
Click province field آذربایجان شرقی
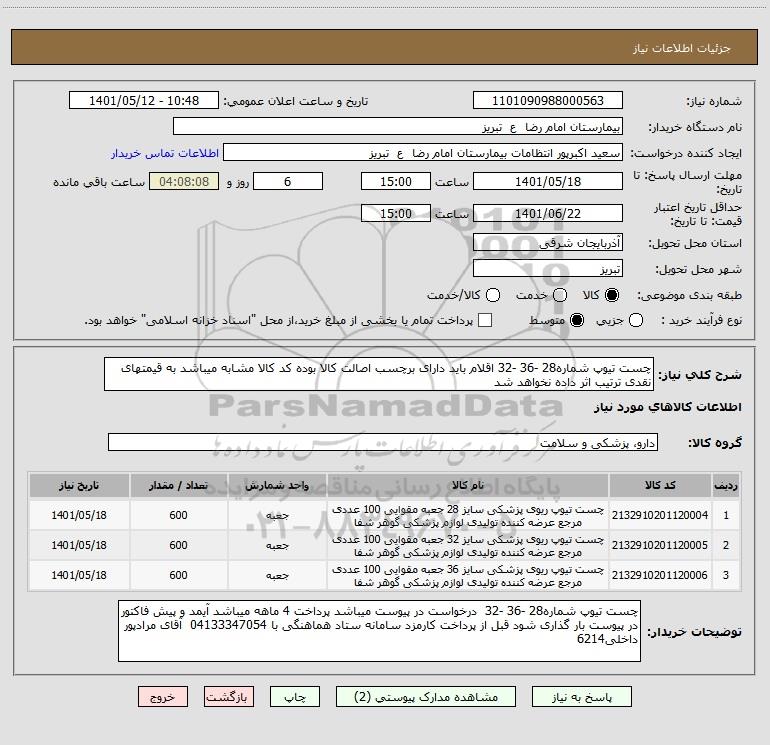point(548,242)
